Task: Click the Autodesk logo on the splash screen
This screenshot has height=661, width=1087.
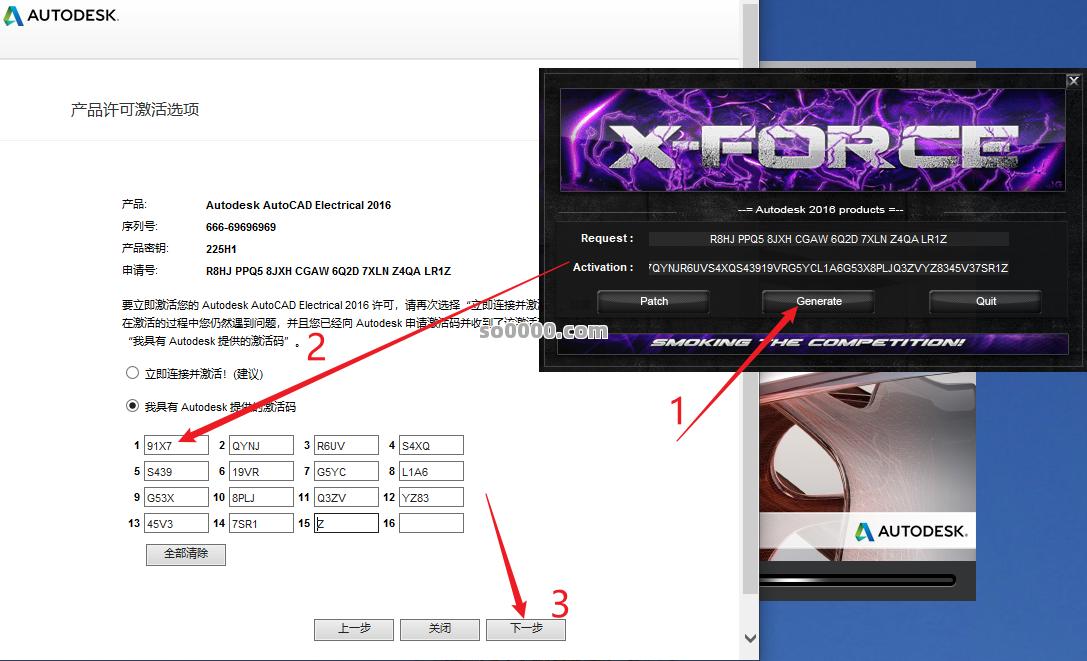Action: [910, 531]
